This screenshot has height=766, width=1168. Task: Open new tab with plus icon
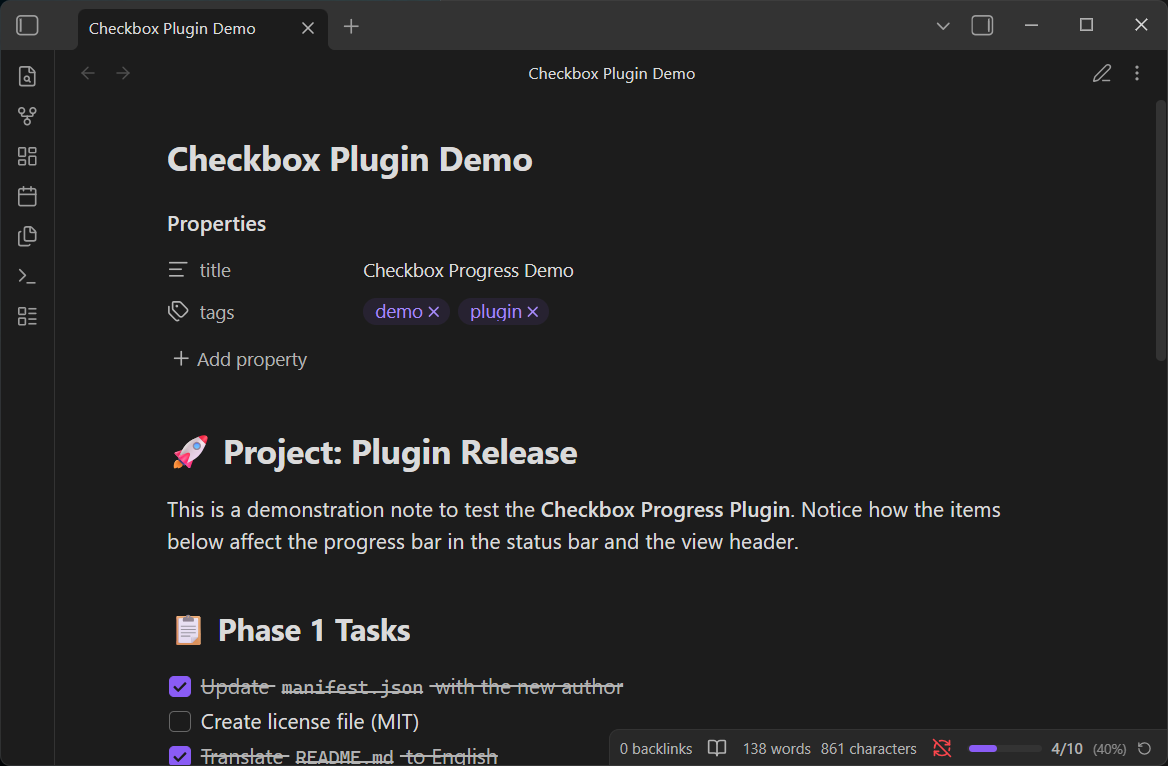tap(351, 27)
